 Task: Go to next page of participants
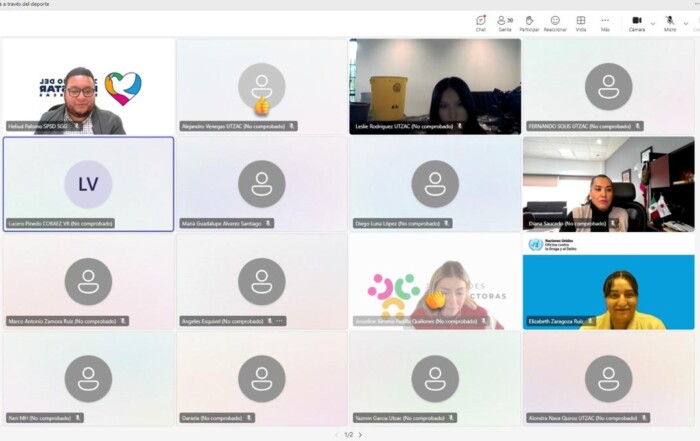(x=360, y=435)
